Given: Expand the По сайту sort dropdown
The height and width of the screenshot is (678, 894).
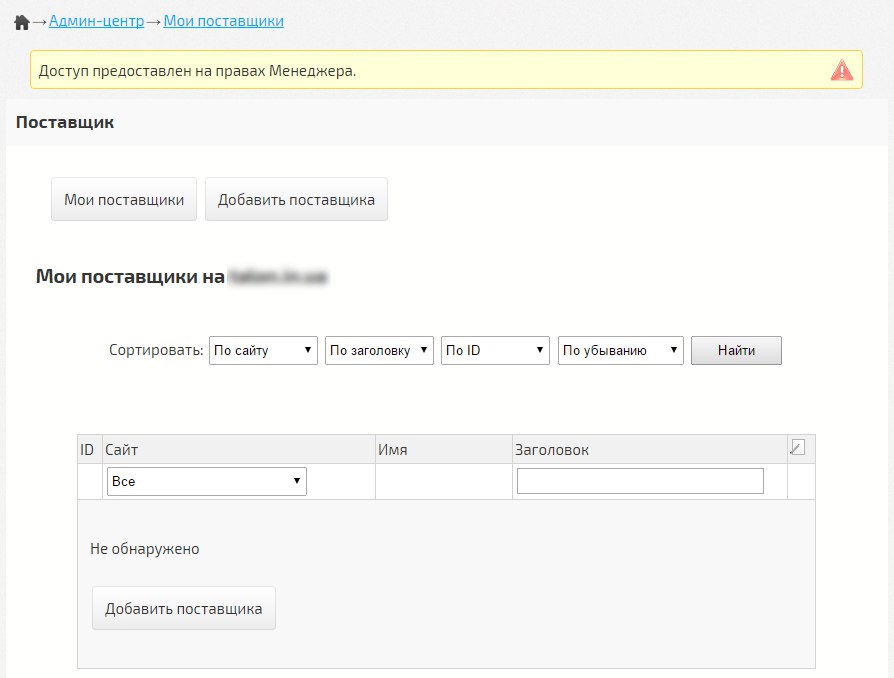Looking at the screenshot, I should [263, 350].
